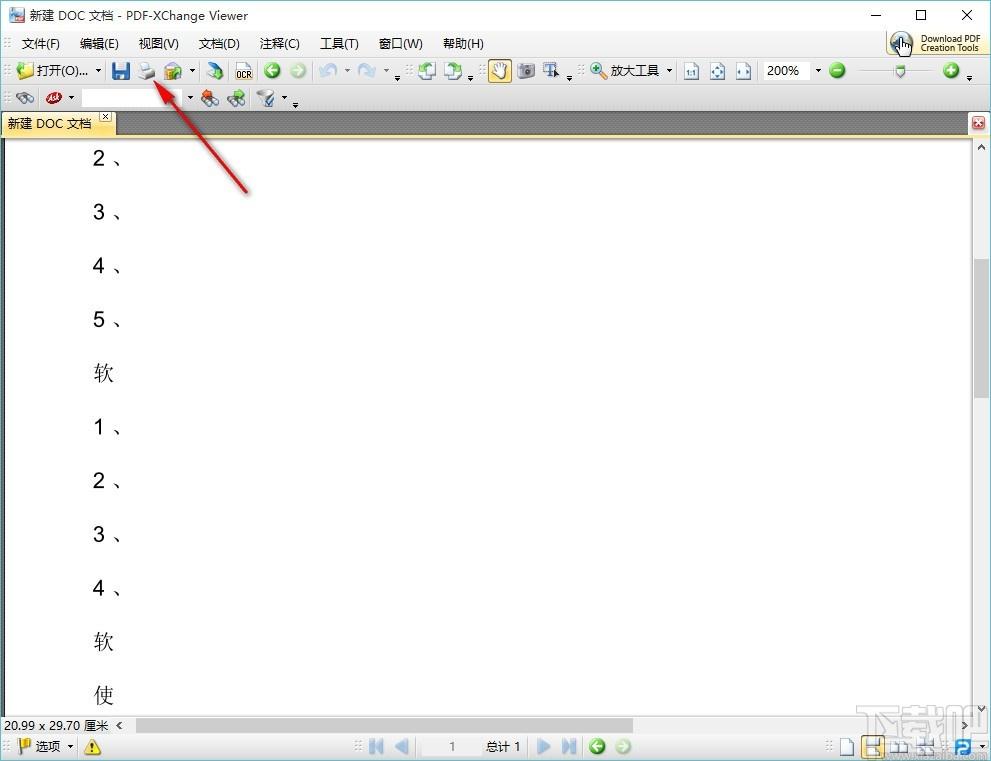Click Download PDF Creation Tools button
Image resolution: width=991 pixels, height=761 pixels.
pyautogui.click(x=937, y=43)
